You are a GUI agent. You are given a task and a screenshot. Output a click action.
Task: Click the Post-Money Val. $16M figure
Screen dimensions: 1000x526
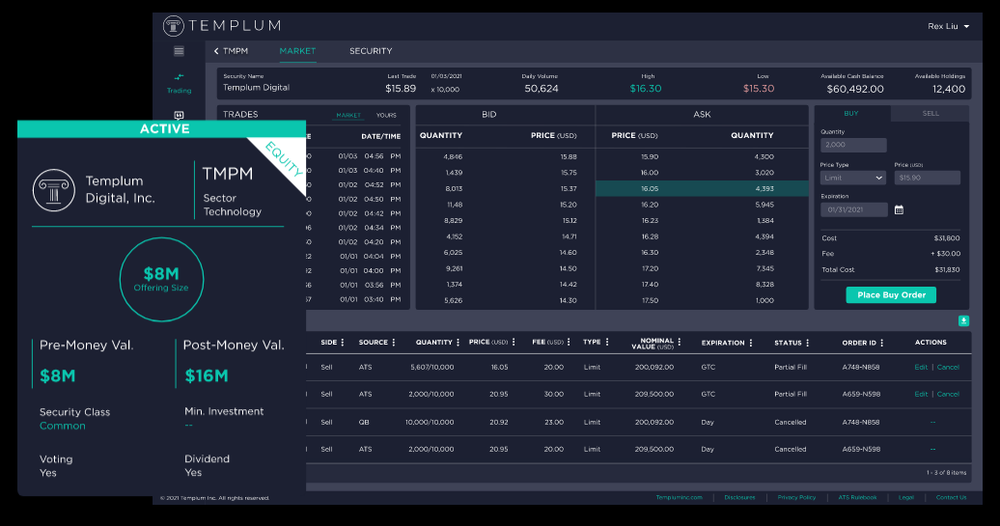[207, 376]
